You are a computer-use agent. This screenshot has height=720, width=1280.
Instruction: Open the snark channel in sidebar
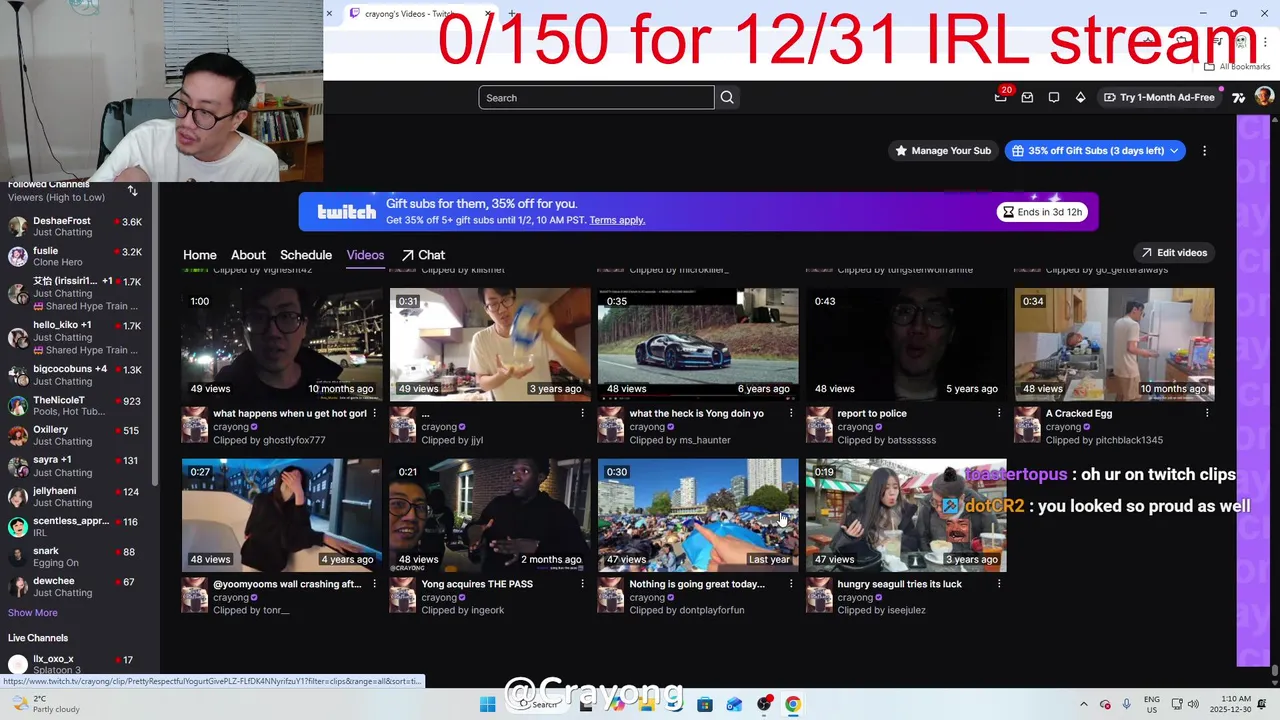tap(80, 556)
